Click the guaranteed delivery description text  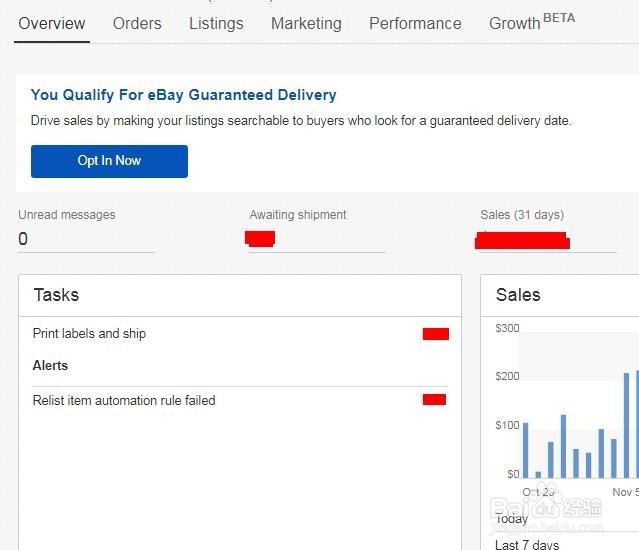tap(301, 121)
